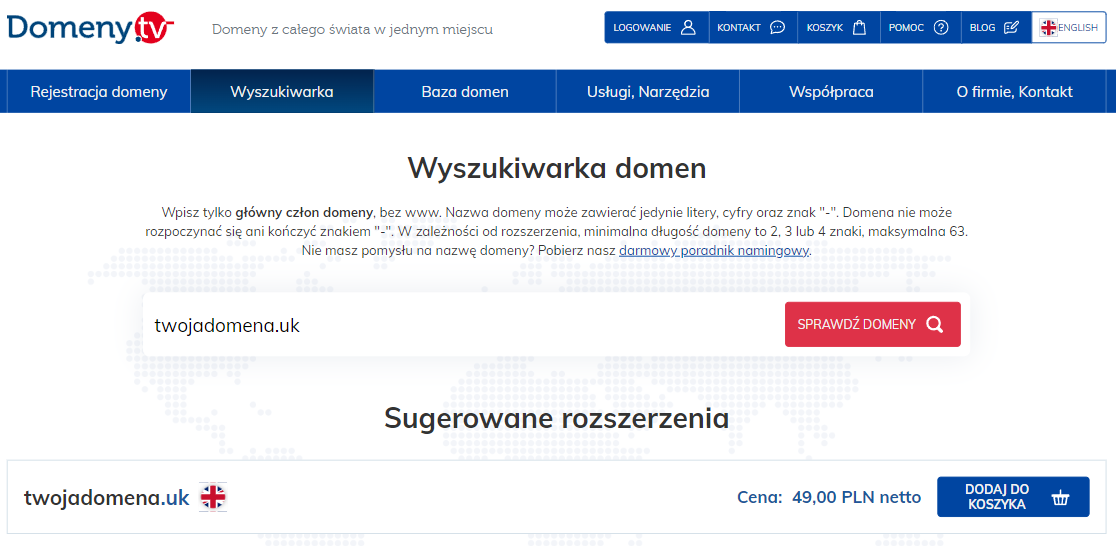Click the UK flag in the English button
The image size is (1116, 546).
[x=1048, y=28]
